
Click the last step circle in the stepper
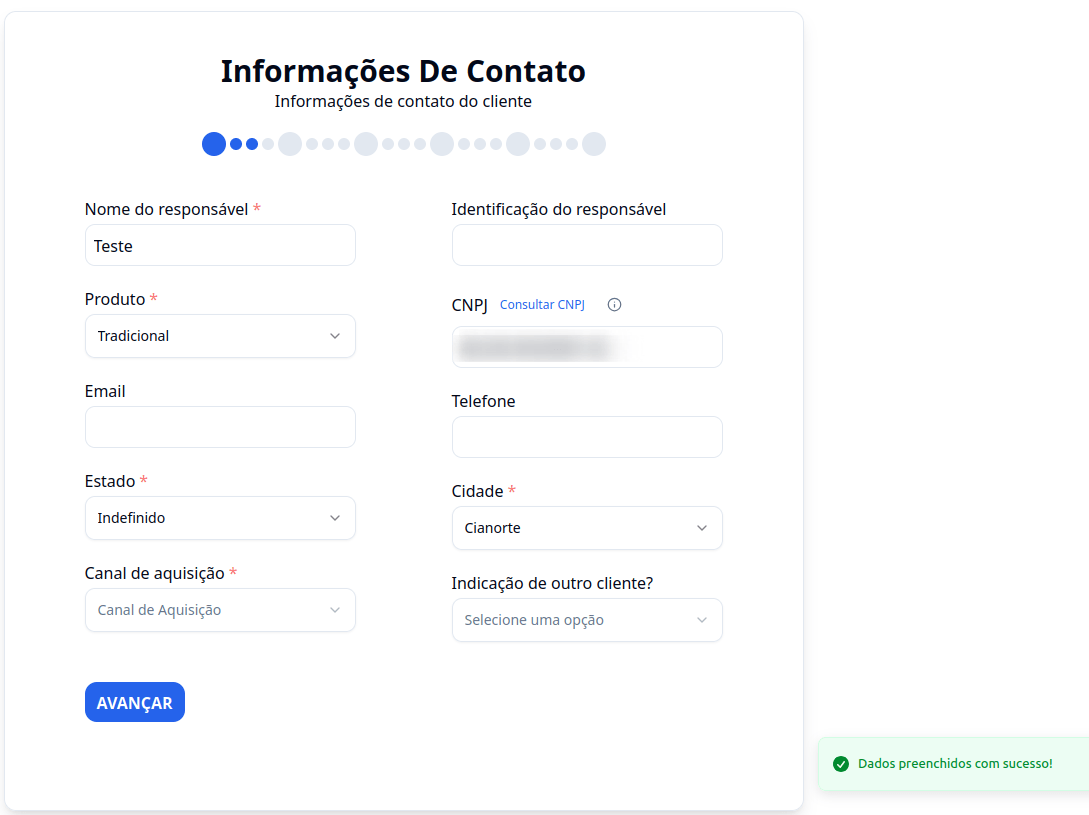[x=594, y=143]
